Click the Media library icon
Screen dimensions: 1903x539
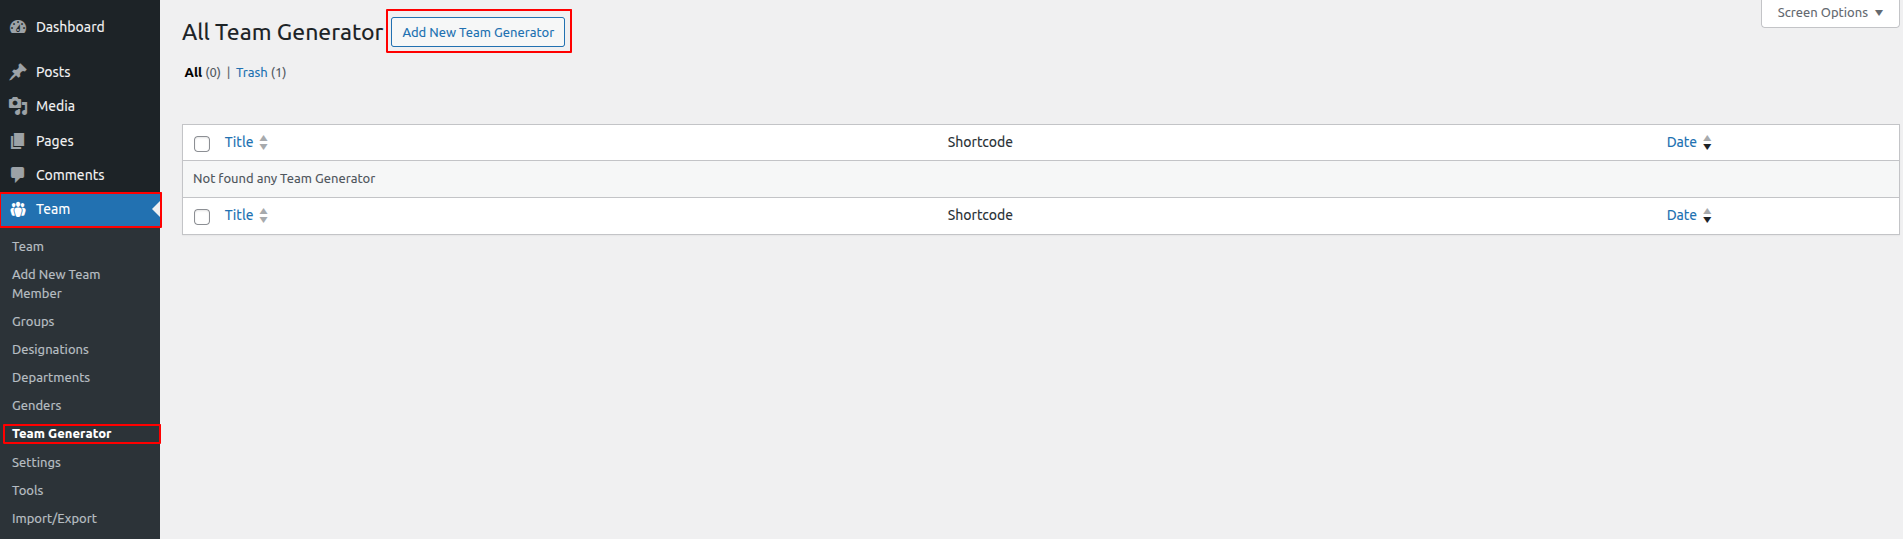[x=18, y=106]
